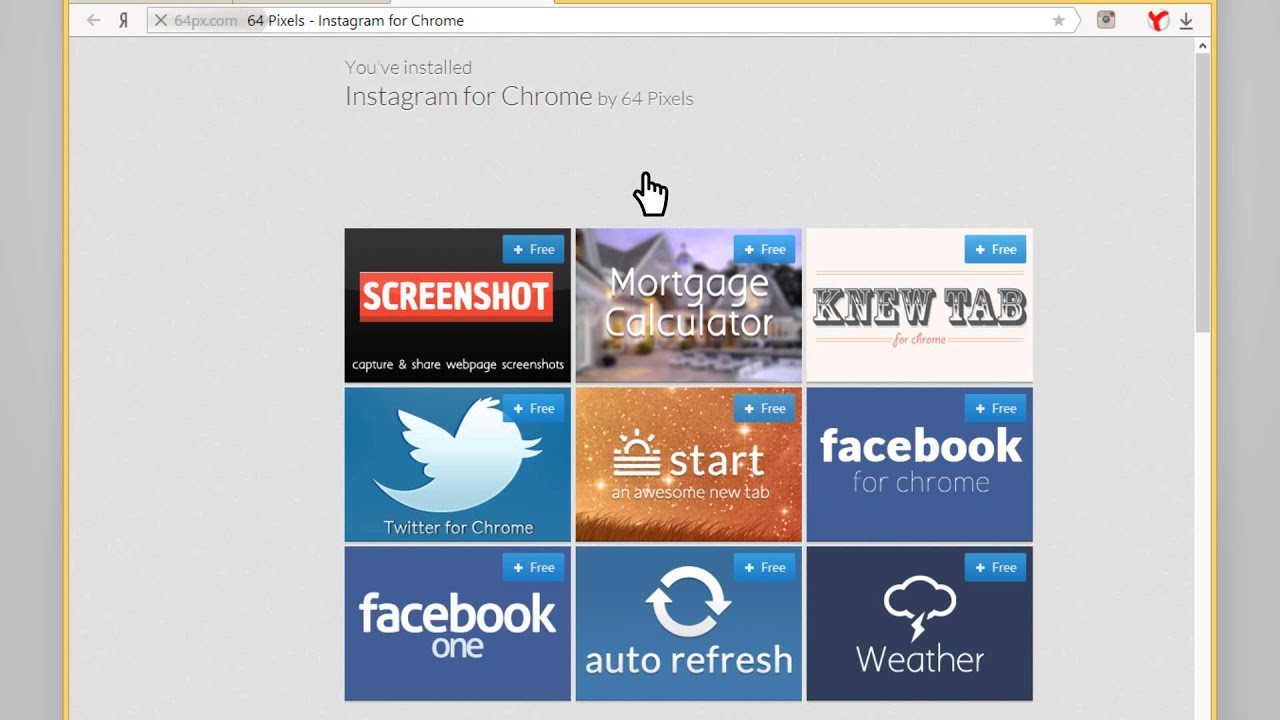Add Twitter for Chrome with Free button
The width and height of the screenshot is (1280, 720).
(533, 408)
